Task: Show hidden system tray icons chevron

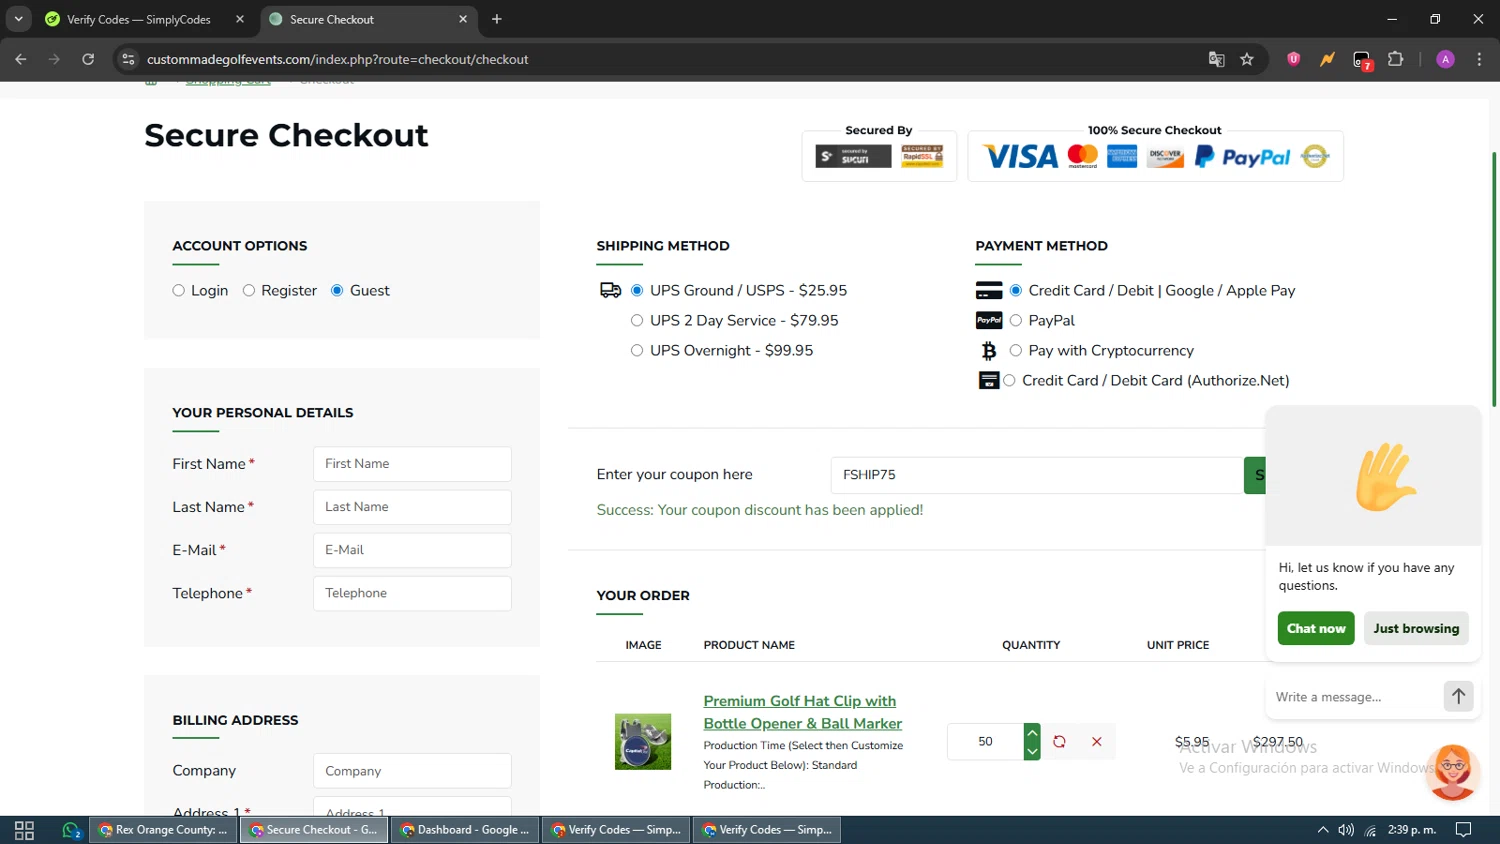Action: [1322, 830]
